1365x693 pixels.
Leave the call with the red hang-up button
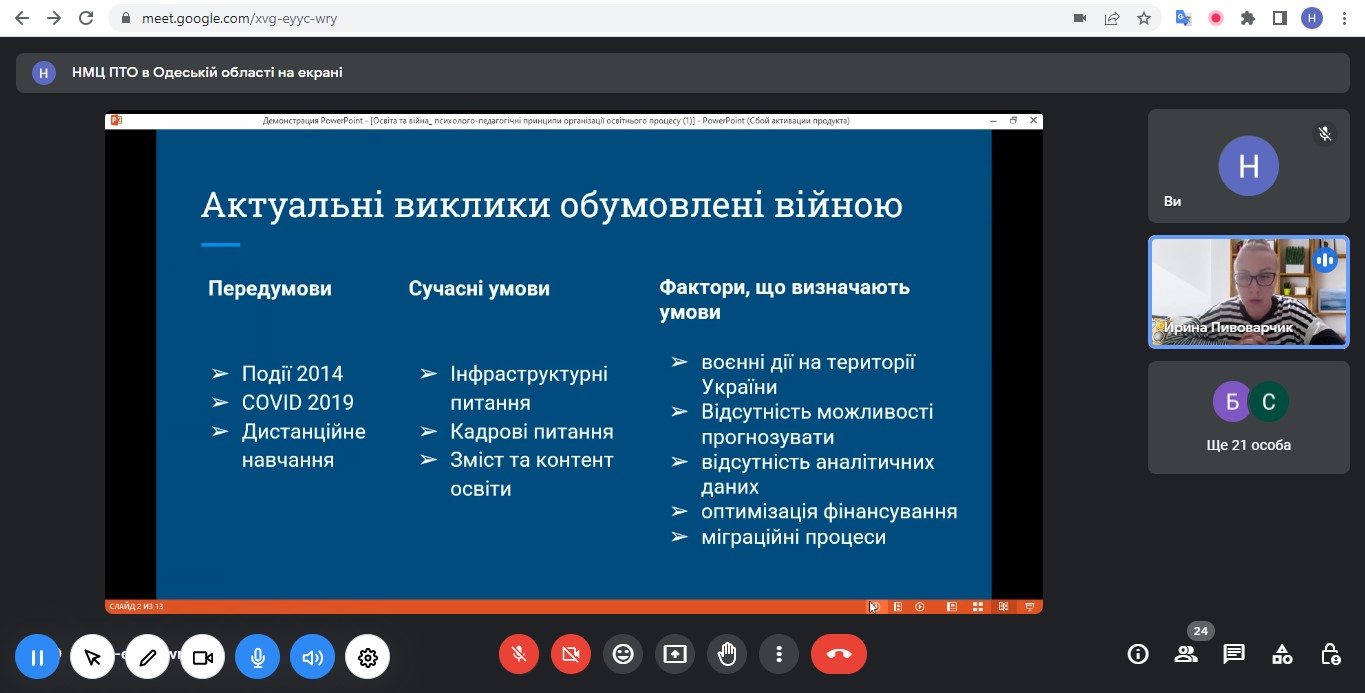pyautogui.click(x=838, y=654)
